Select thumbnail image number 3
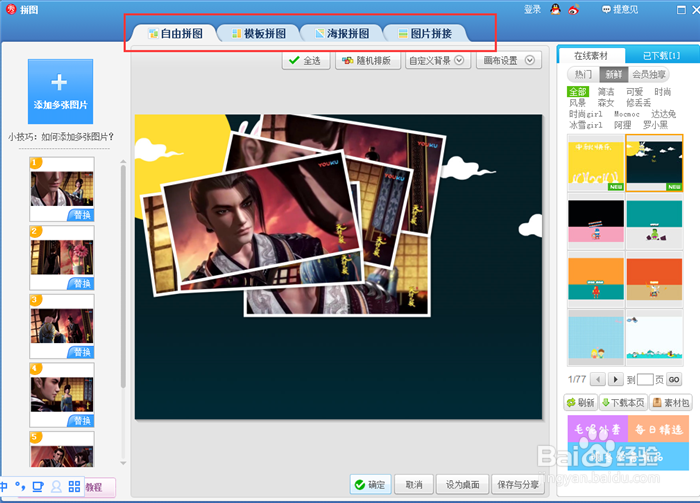The width and height of the screenshot is (700, 503). click(62, 326)
